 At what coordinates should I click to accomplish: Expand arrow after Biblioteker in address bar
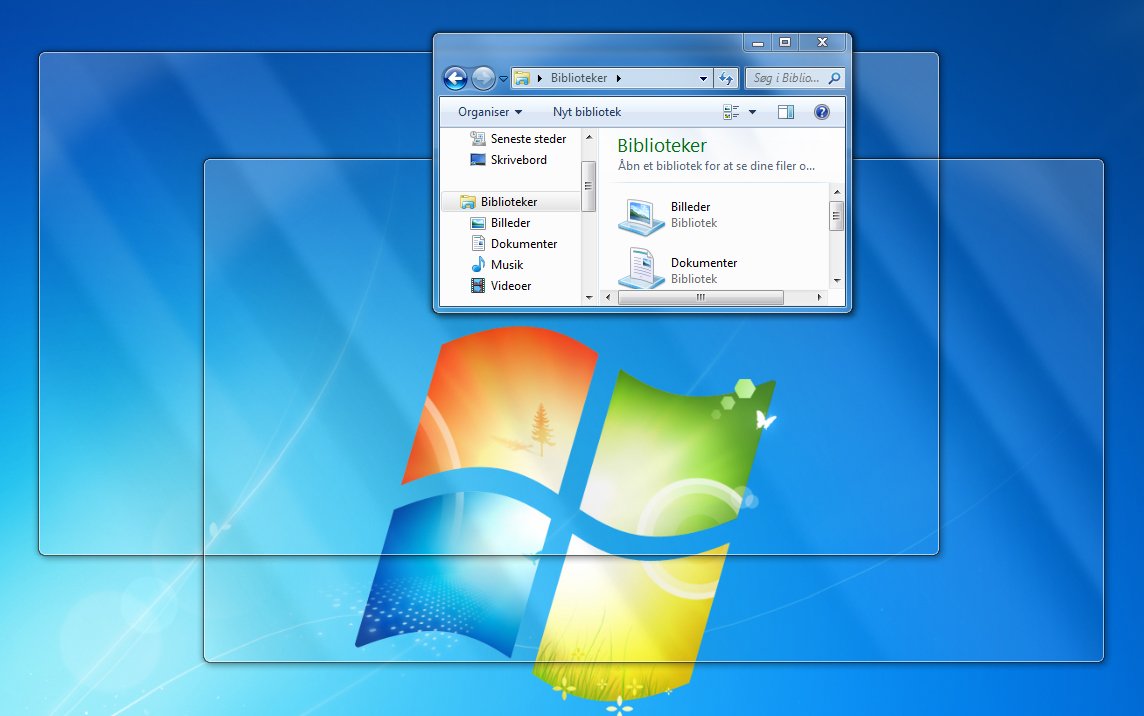619,78
